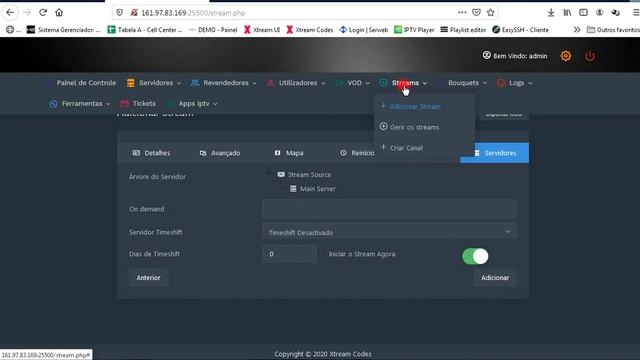Bookmark this page with the star icon
Viewport: 640px width, 360px height.
pos(491,13)
